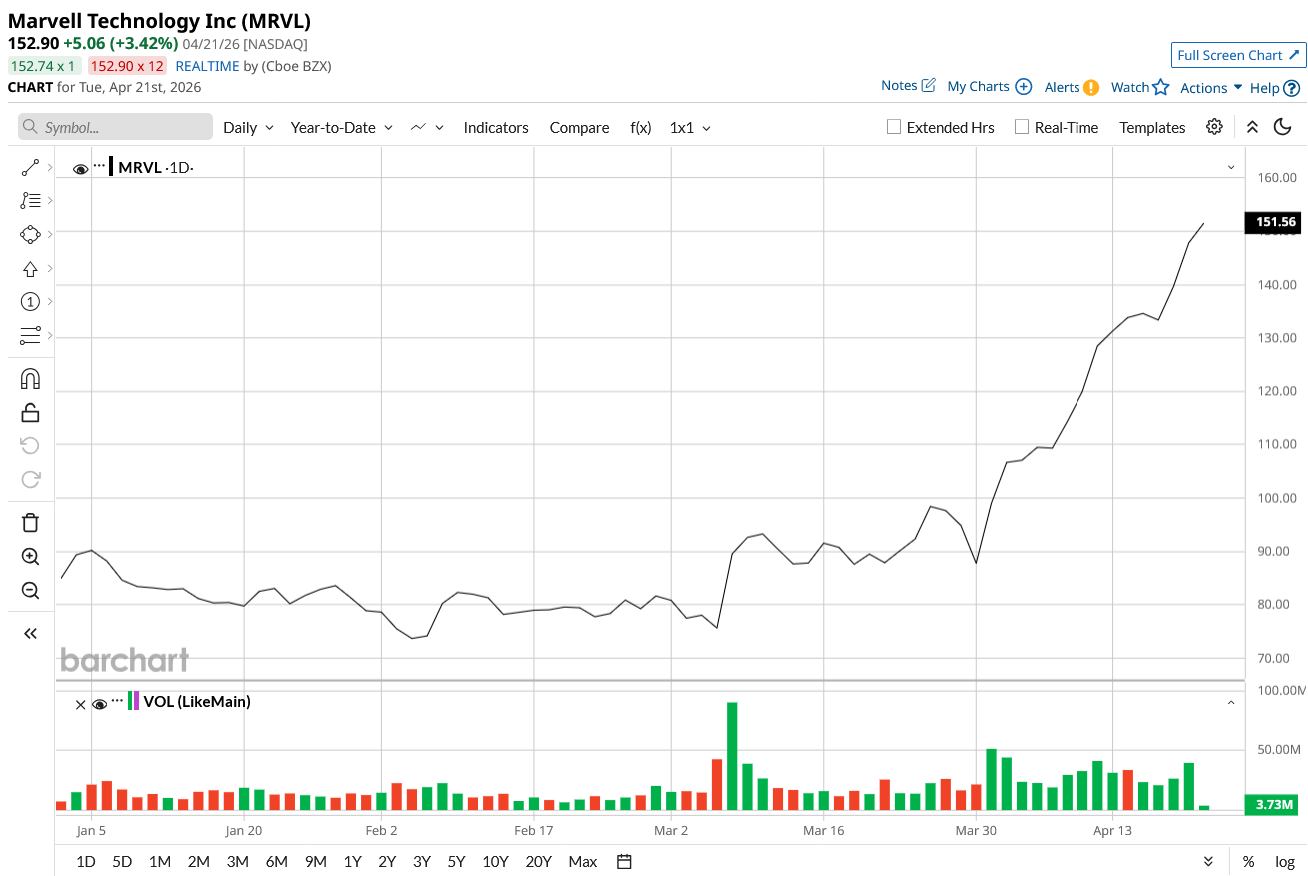Undo the last chart action
The image size is (1308, 876).
[x=30, y=445]
